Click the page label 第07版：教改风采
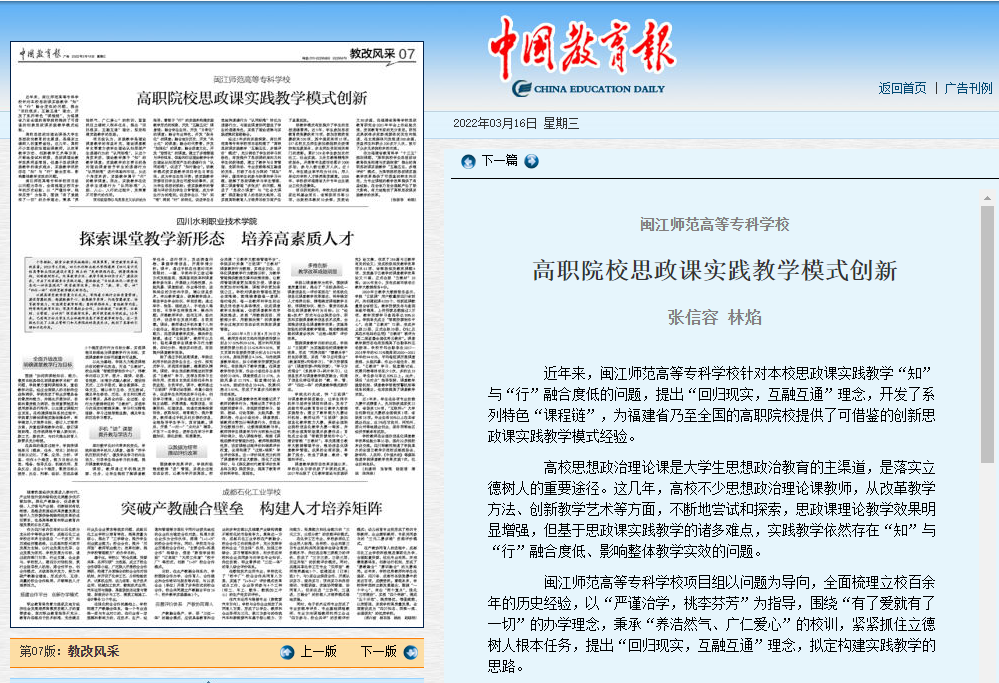The height and width of the screenshot is (683, 999). (x=69, y=651)
